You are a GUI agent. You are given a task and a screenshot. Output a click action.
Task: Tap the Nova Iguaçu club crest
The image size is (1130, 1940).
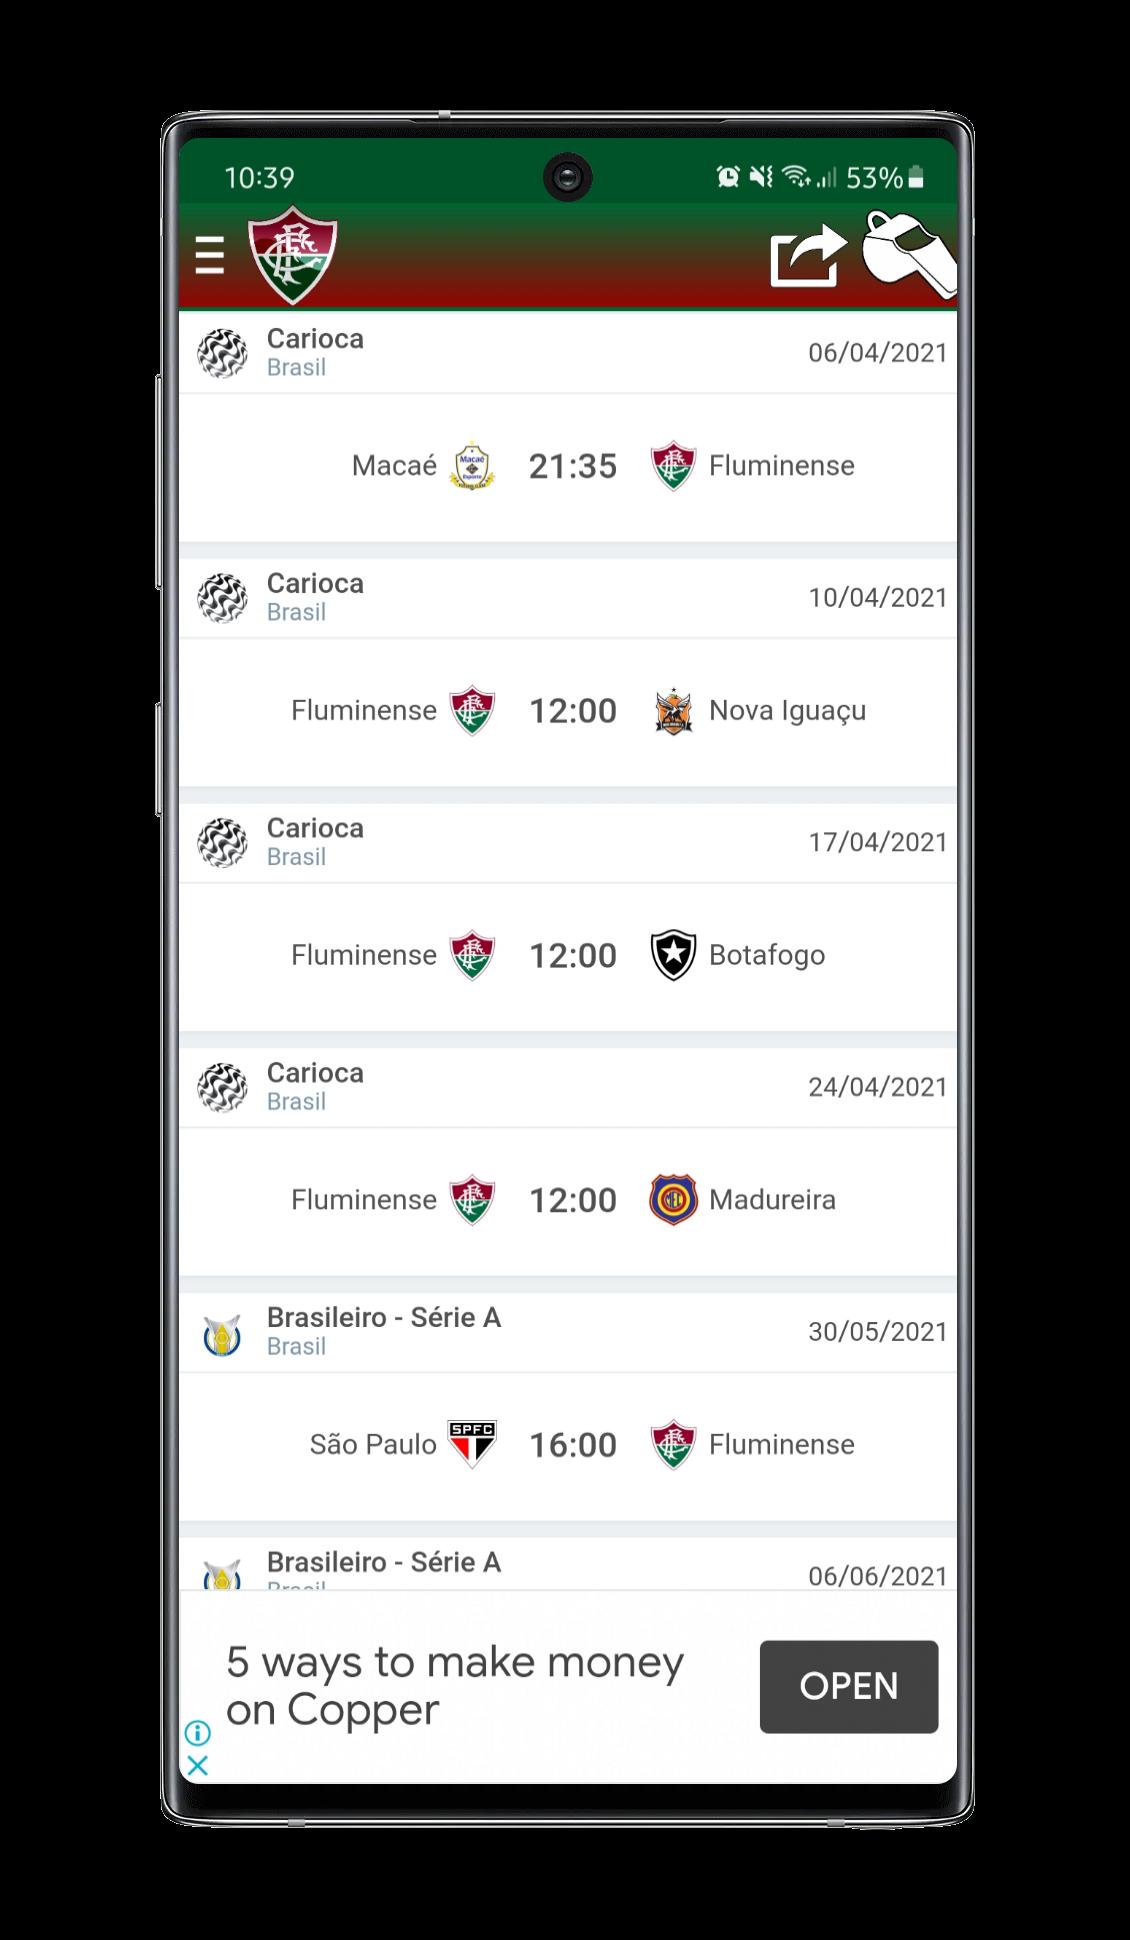[673, 711]
